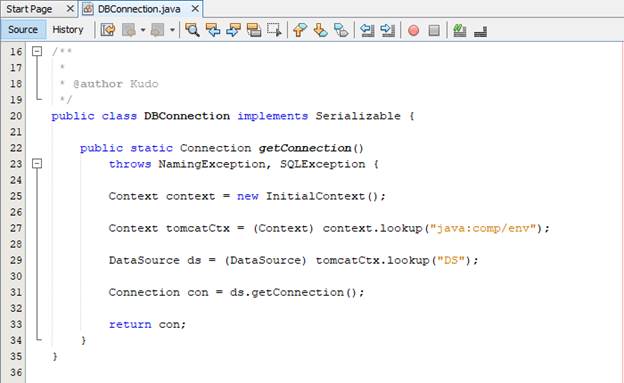Click ds.getConnection() call on line 31
The image size is (624, 383).
(294, 292)
